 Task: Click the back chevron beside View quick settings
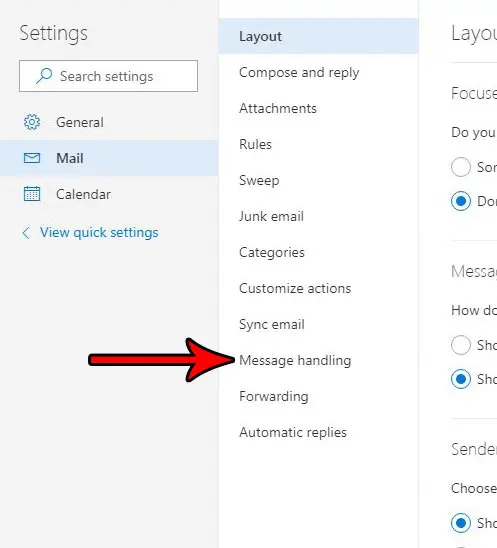coord(26,233)
